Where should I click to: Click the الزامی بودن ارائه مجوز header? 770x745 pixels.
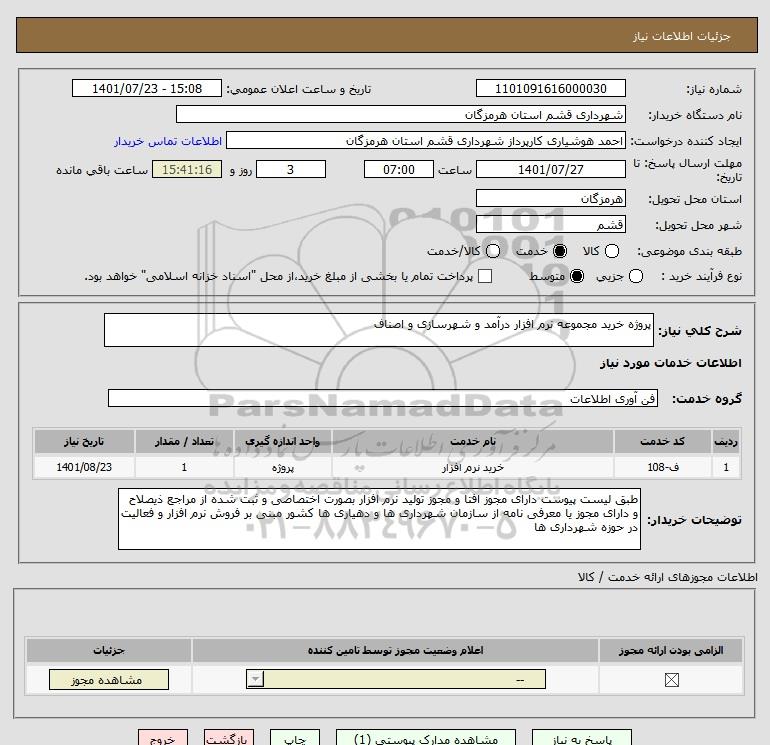pyautogui.click(x=671, y=650)
